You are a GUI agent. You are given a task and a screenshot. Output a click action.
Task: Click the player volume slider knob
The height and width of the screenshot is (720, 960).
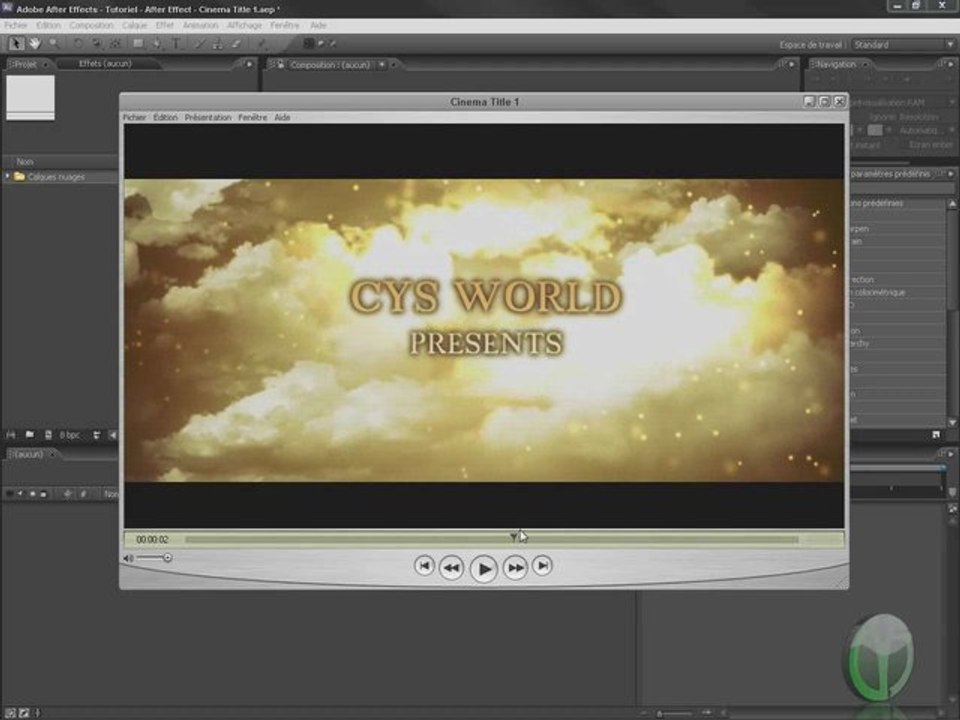(167, 558)
